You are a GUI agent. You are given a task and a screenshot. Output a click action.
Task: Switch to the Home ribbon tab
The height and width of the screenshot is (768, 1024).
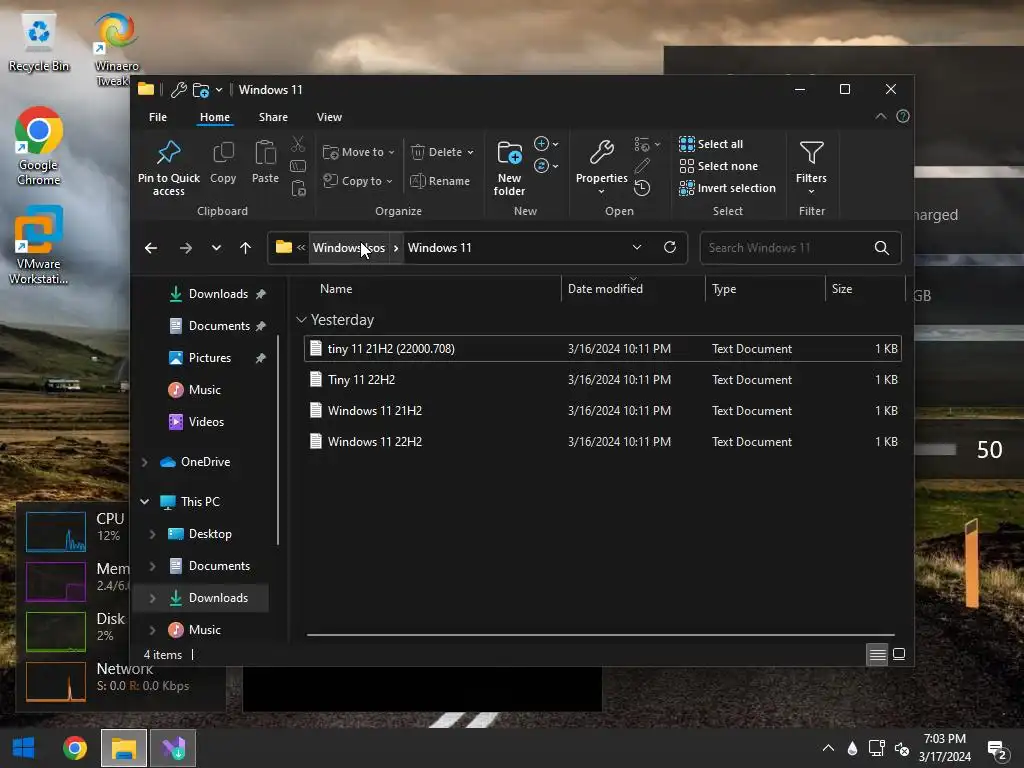coord(214,117)
